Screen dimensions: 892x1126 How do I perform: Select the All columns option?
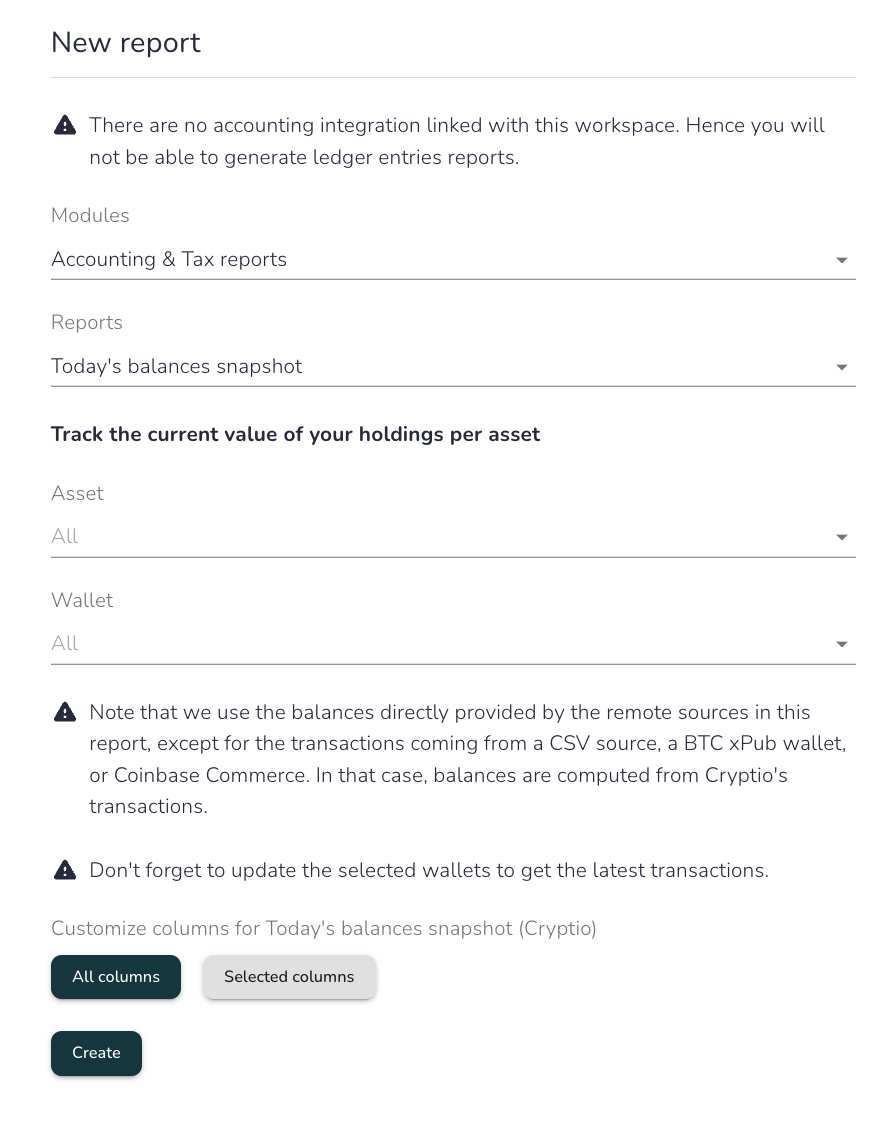[116, 977]
